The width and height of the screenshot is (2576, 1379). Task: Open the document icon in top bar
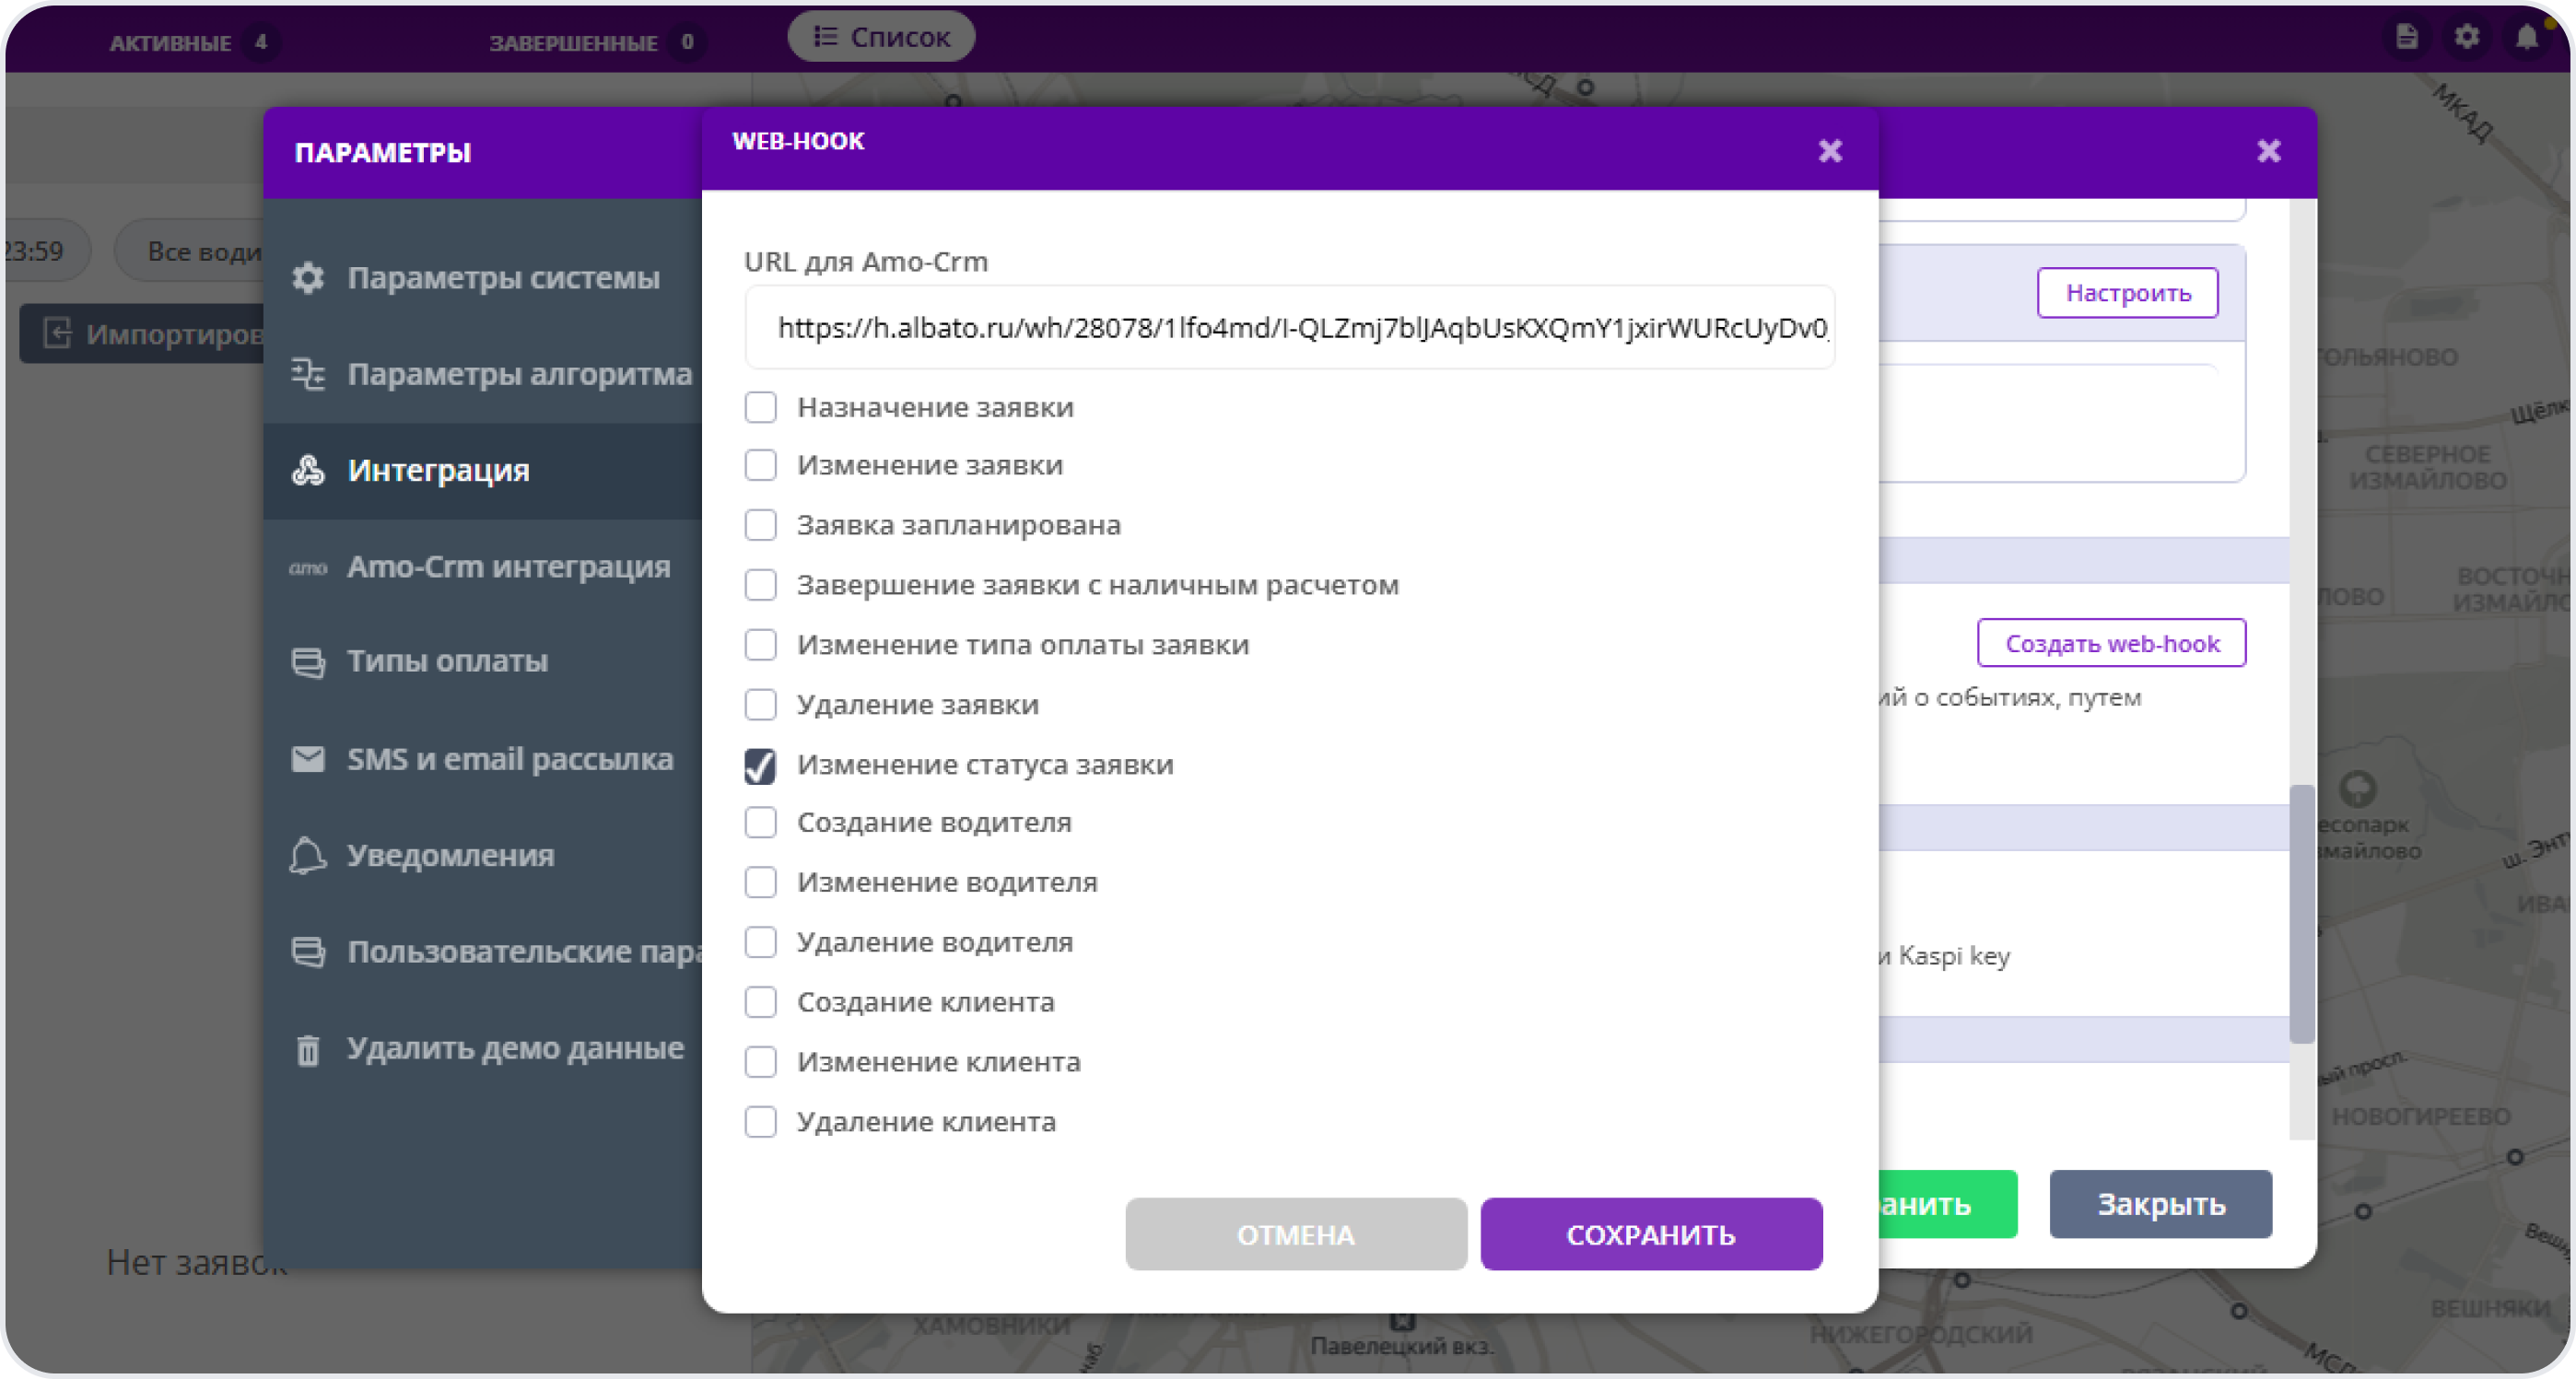2406,37
